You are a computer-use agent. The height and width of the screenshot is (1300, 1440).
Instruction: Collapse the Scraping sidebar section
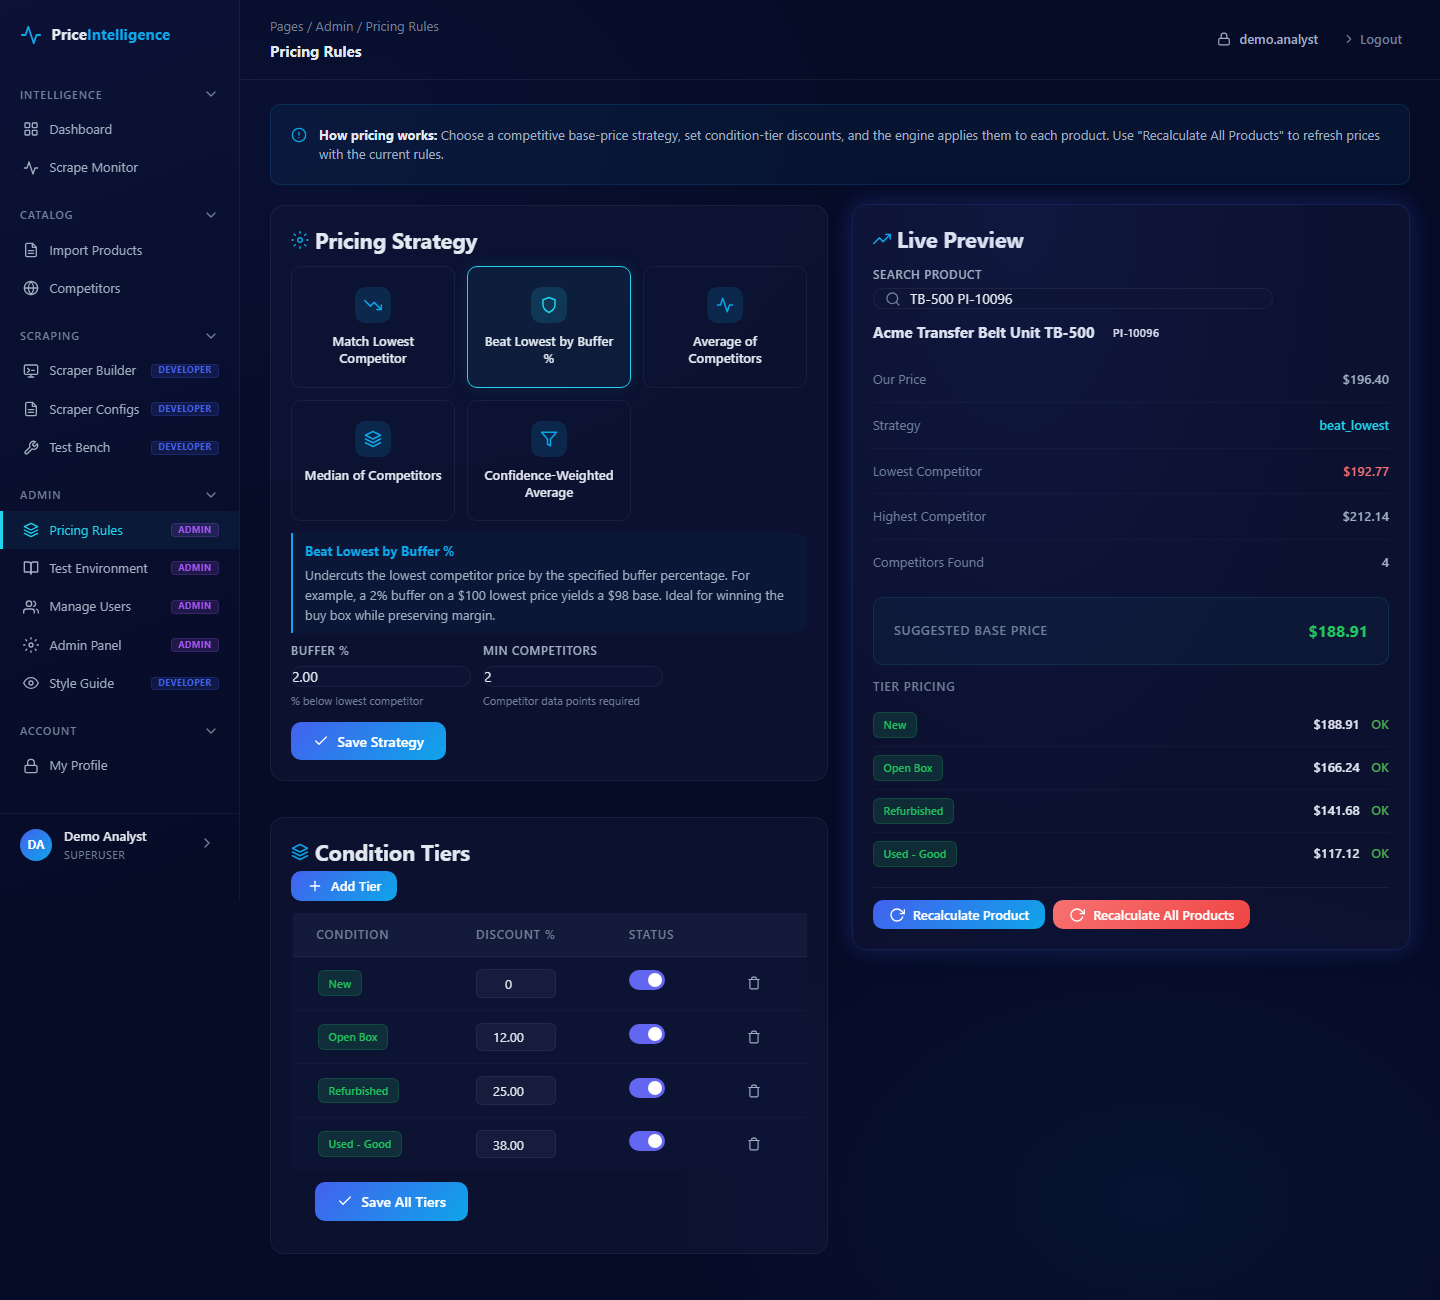pos(211,336)
